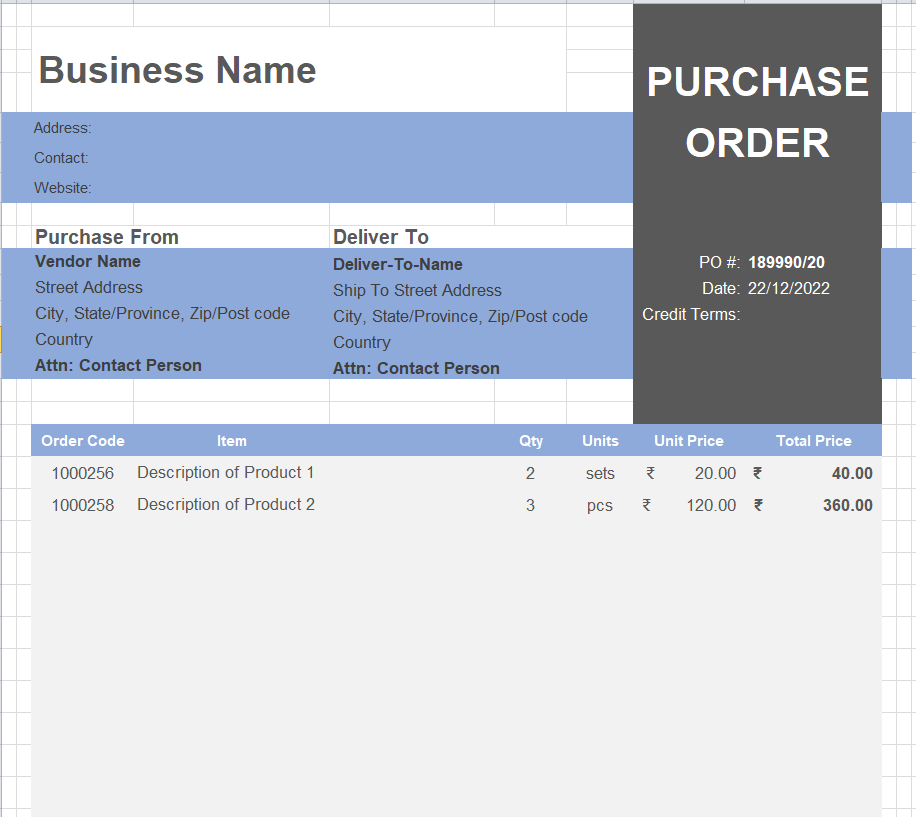Select Description of Product 1 cell
Screen dimensions: 916x817
click(225, 472)
